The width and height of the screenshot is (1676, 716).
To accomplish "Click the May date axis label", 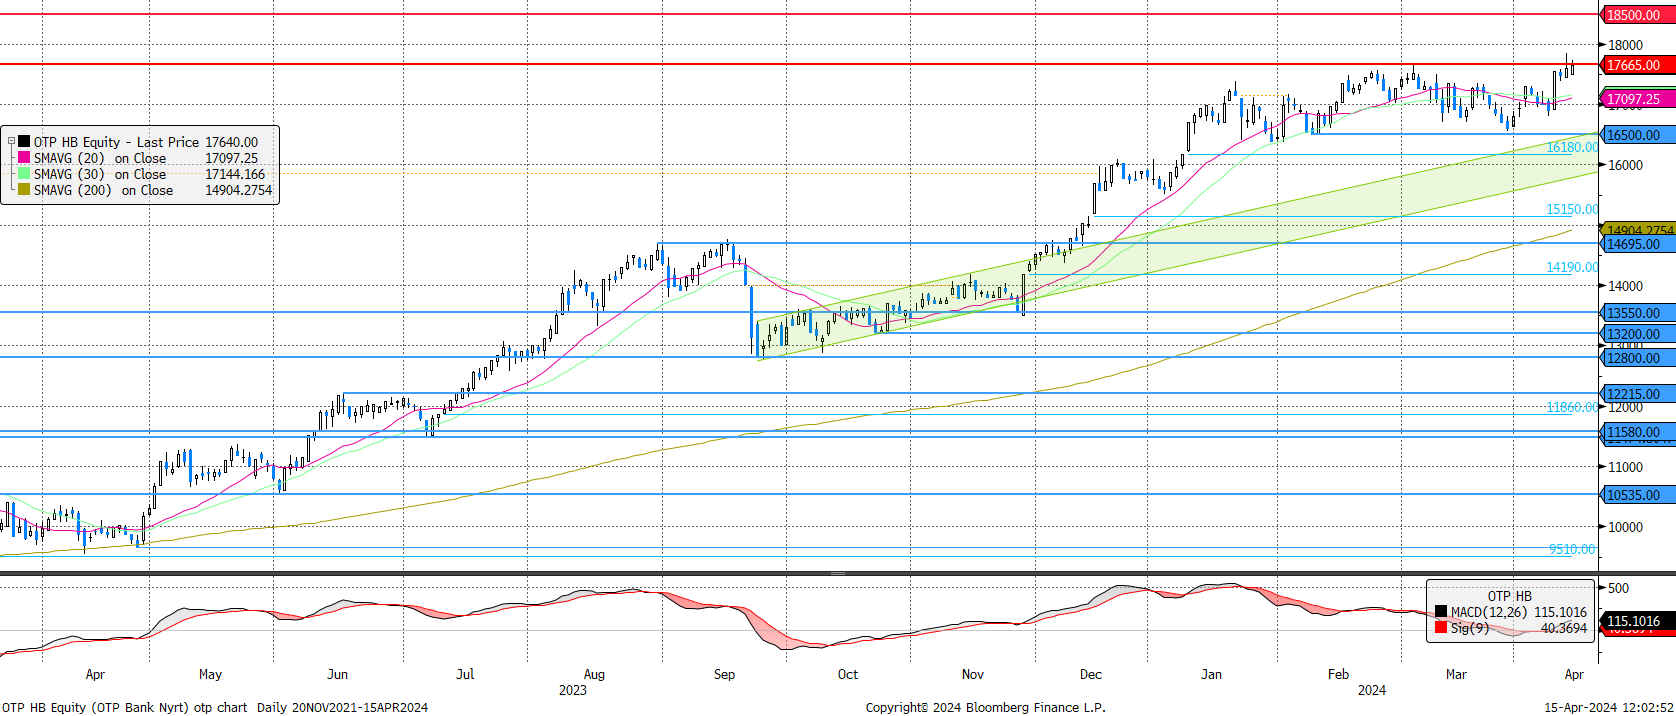I will coord(210,674).
